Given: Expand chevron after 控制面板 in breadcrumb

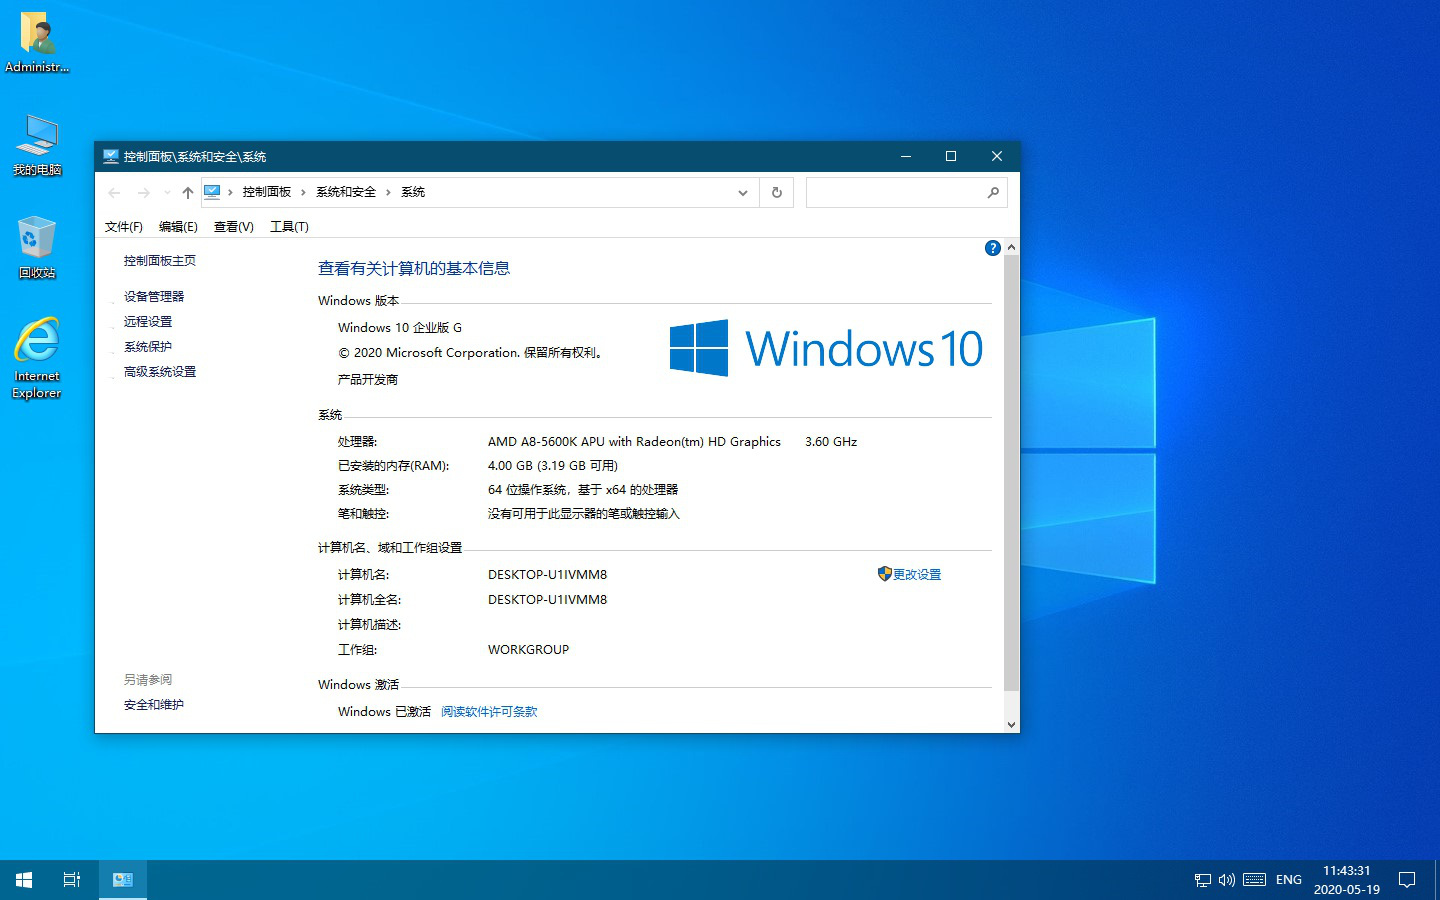Looking at the screenshot, I should (303, 193).
